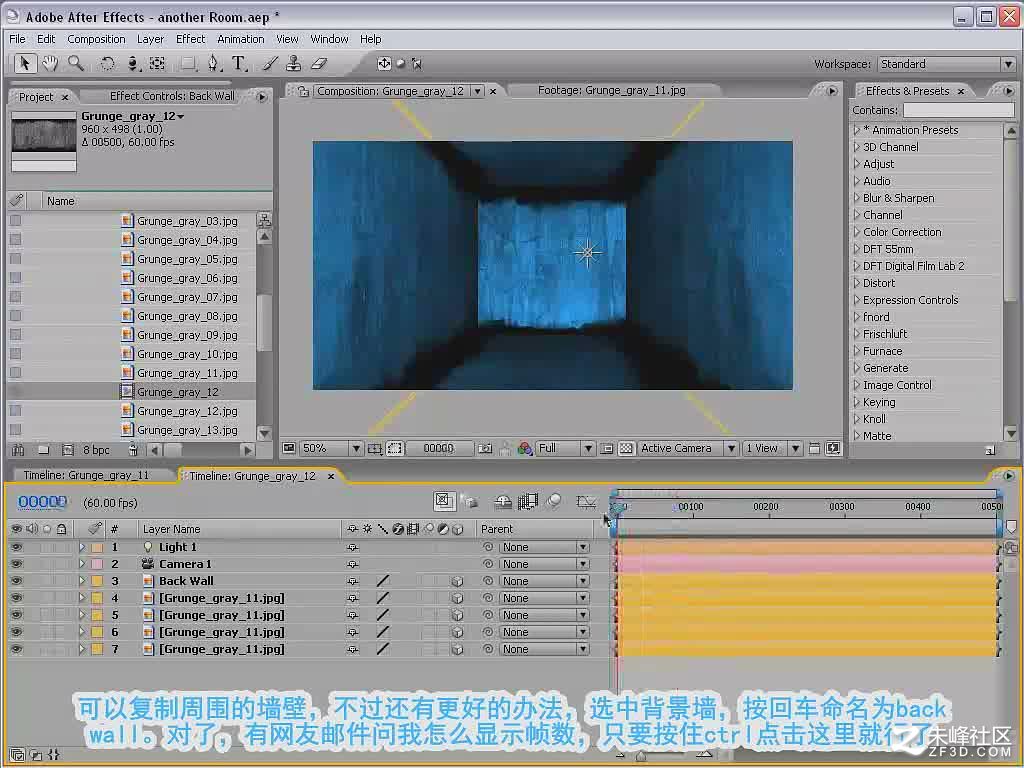1024x768 pixels.
Task: Click the yellow label swatch of Back Wall
Action: (x=97, y=581)
